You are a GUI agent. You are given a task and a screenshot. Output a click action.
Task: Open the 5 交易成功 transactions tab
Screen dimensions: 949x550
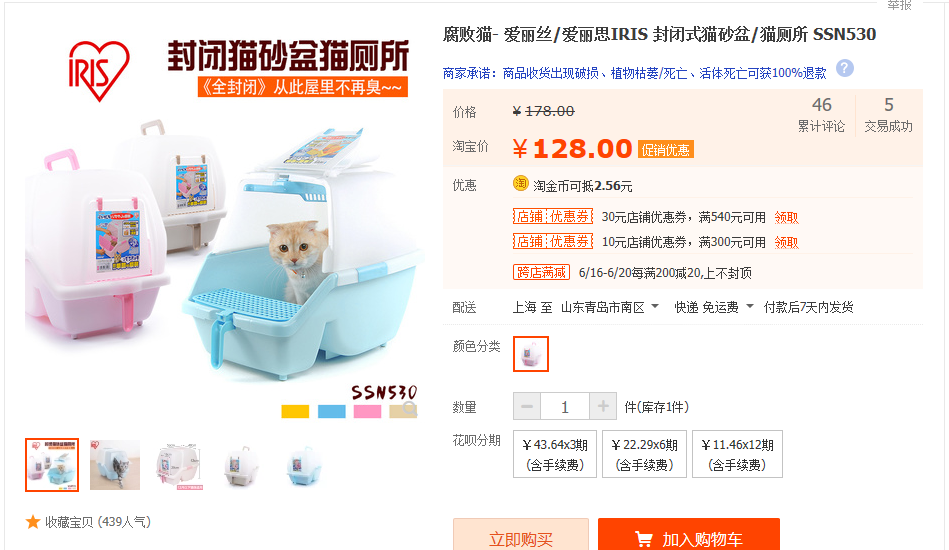pyautogui.click(x=888, y=114)
